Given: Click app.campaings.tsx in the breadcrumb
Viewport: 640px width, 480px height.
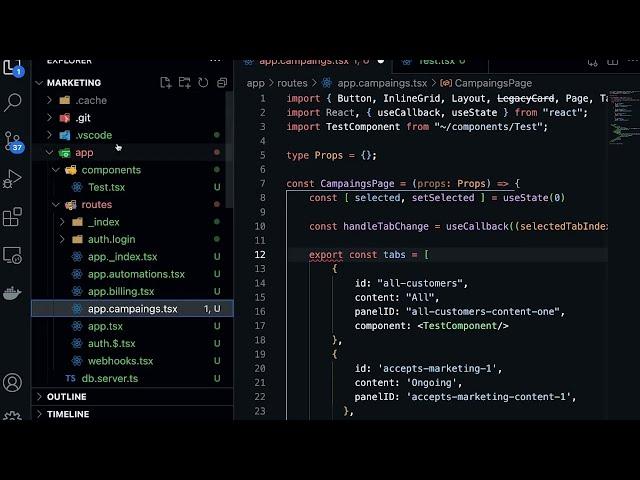Looking at the screenshot, I should [382, 83].
